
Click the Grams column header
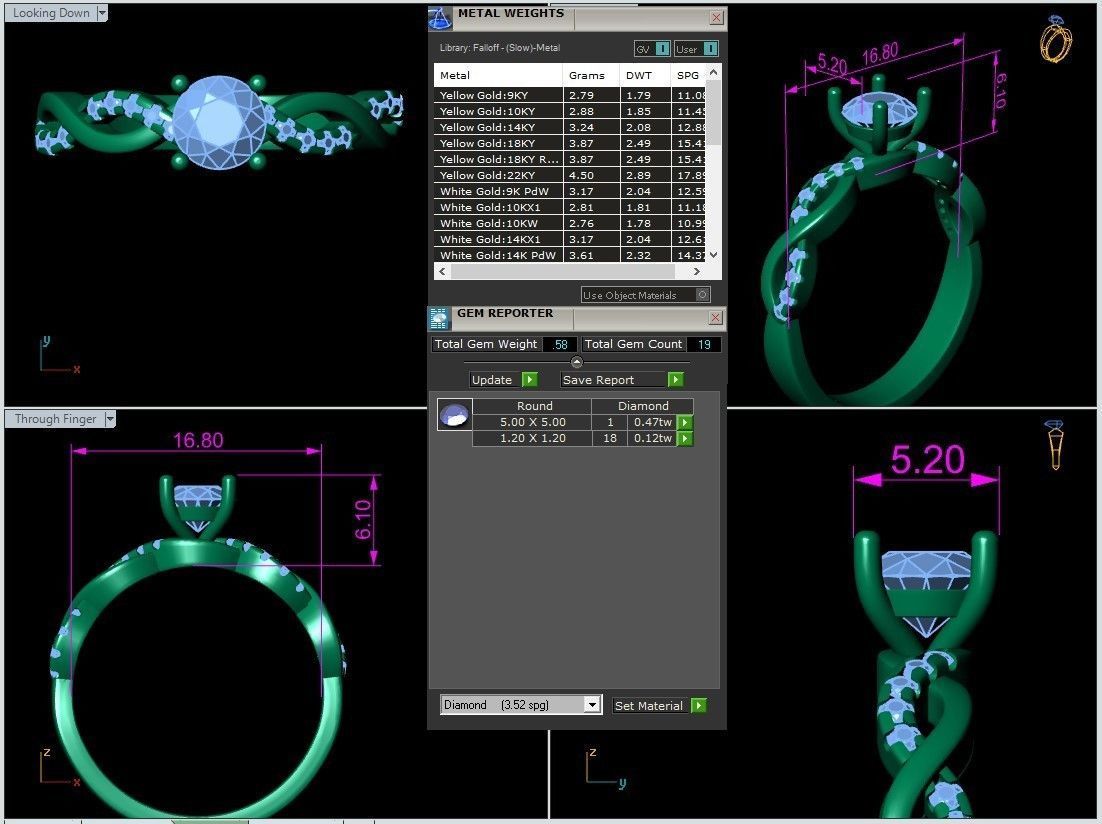point(591,75)
